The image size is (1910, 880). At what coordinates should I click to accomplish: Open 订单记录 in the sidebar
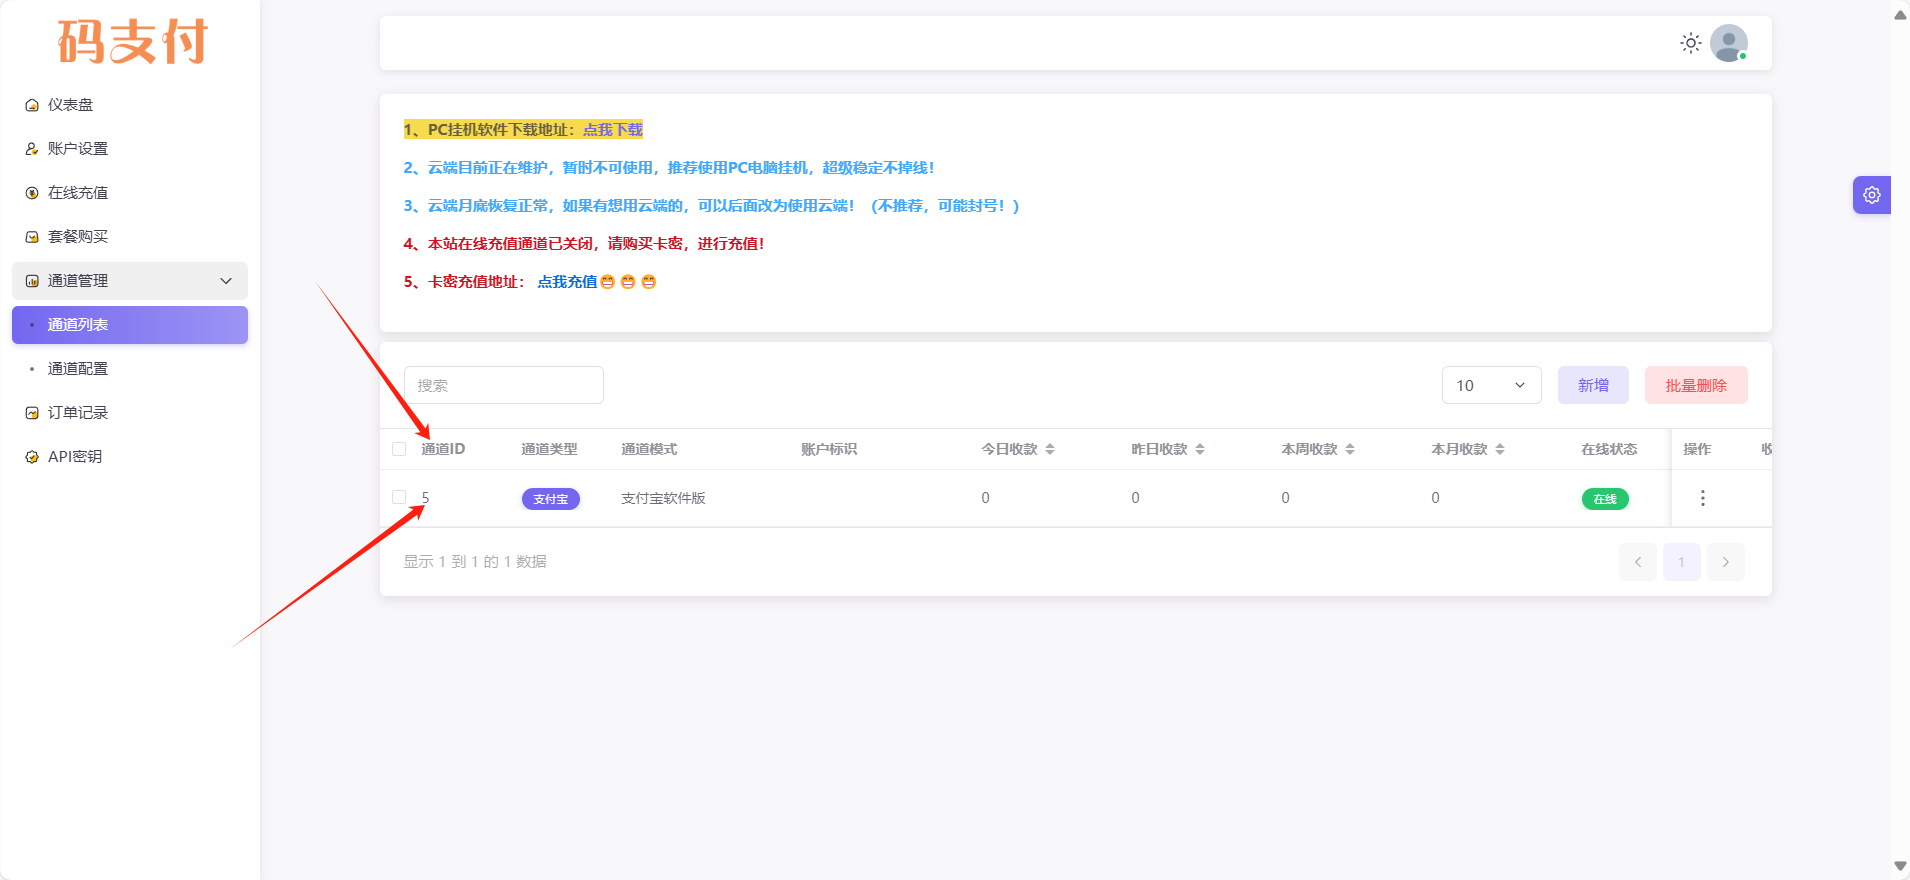77,413
